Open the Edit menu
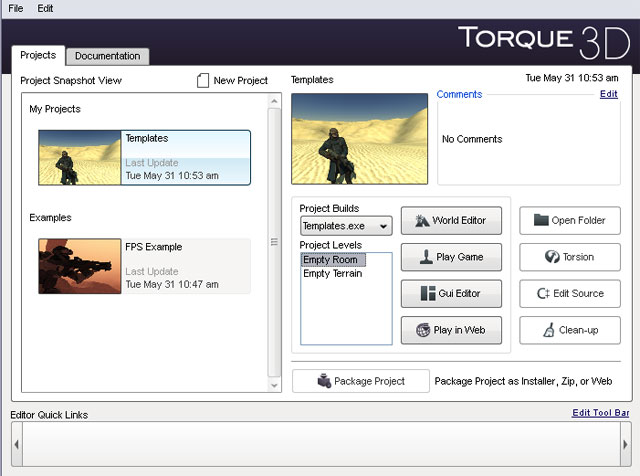 (x=46, y=8)
